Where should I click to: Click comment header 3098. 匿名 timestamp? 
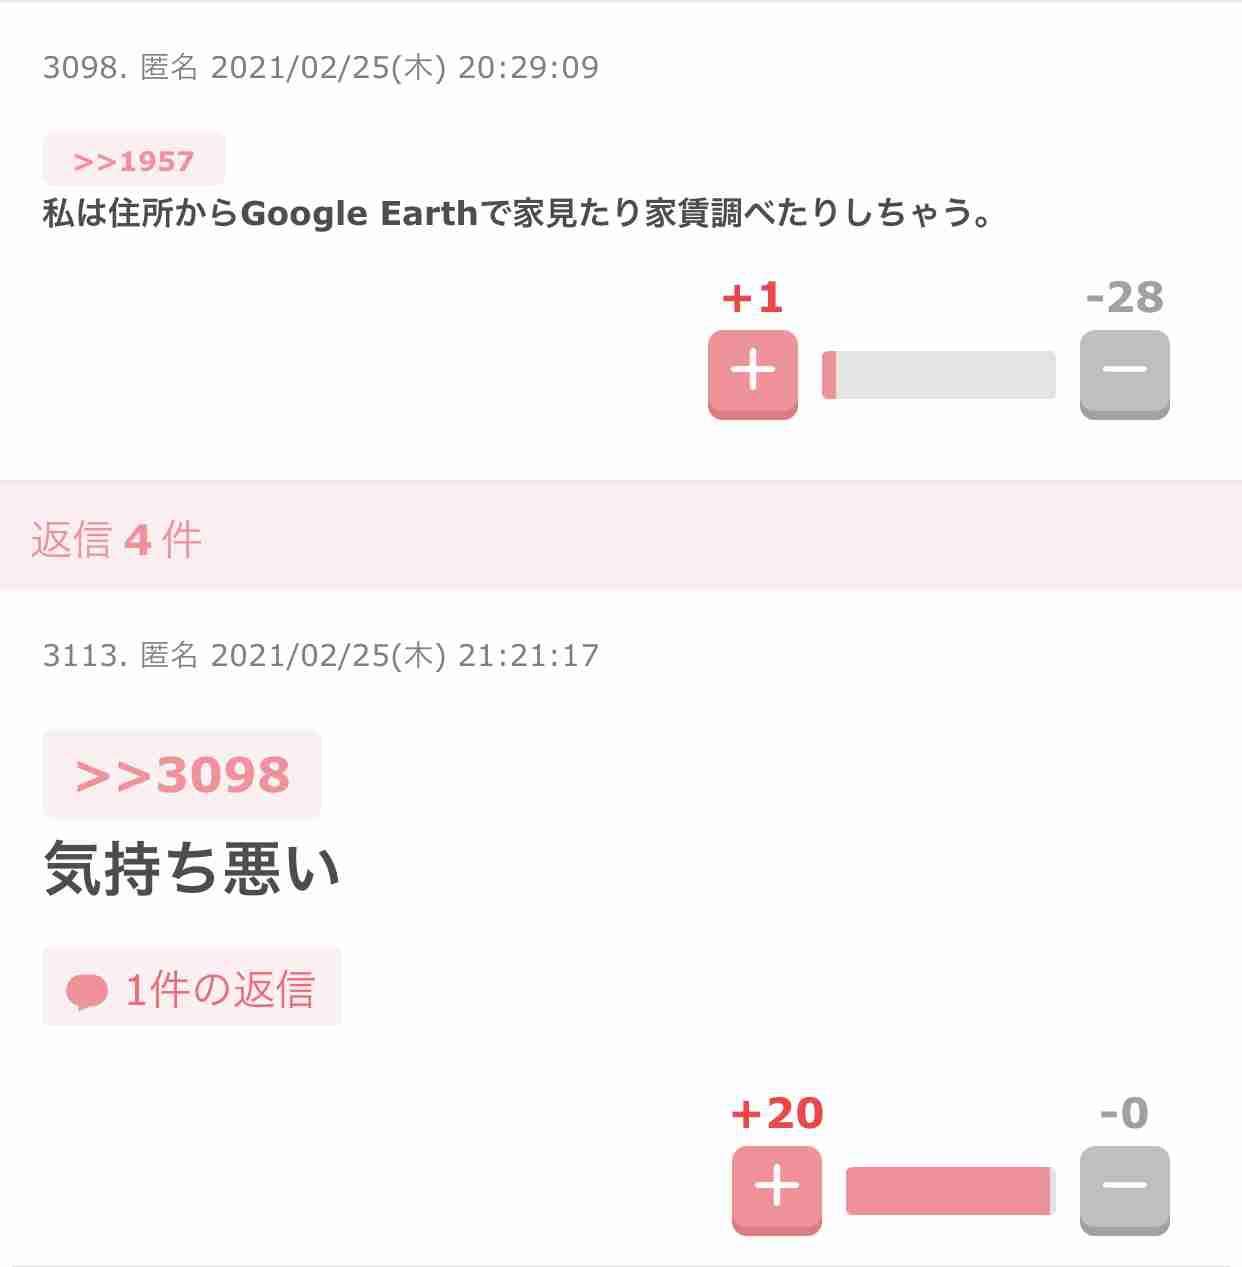pos(321,68)
